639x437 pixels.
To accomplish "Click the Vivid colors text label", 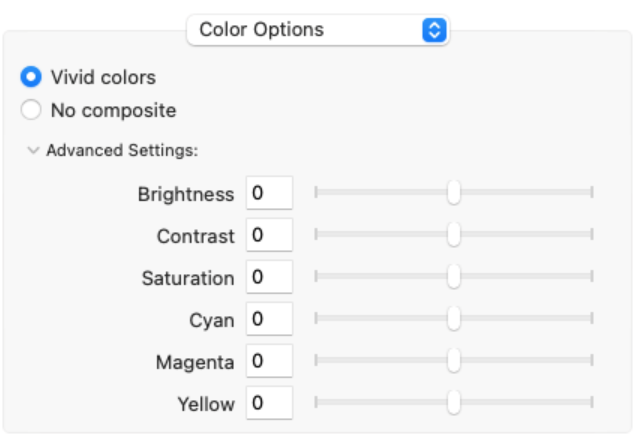I will pyautogui.click(x=103, y=77).
